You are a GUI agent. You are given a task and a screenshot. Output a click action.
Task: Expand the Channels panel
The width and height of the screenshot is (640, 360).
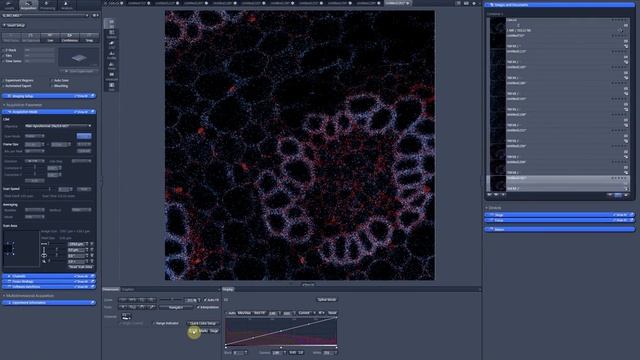click(49, 276)
